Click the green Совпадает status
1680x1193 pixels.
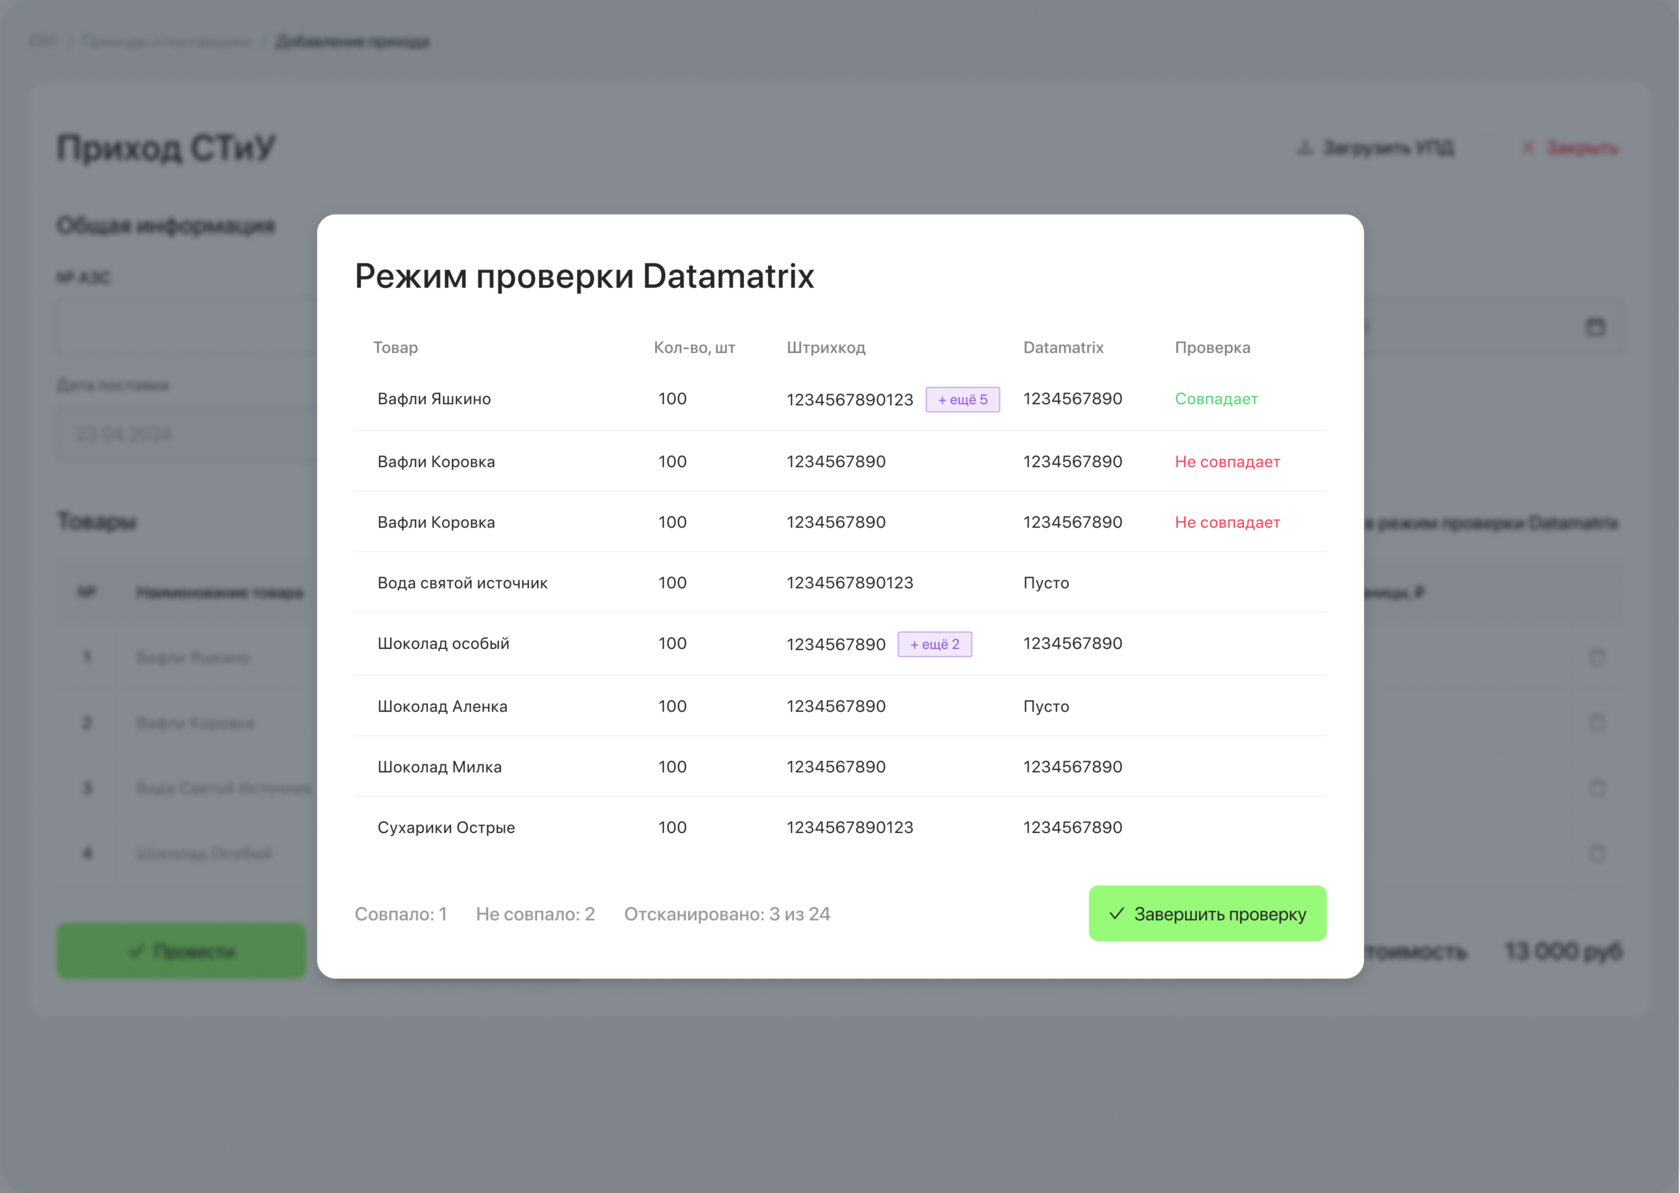click(x=1216, y=399)
